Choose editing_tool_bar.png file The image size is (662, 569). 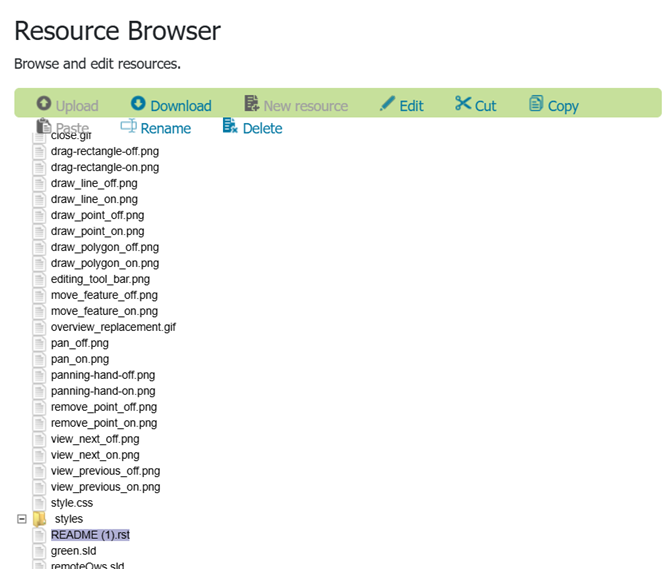[x=100, y=279]
